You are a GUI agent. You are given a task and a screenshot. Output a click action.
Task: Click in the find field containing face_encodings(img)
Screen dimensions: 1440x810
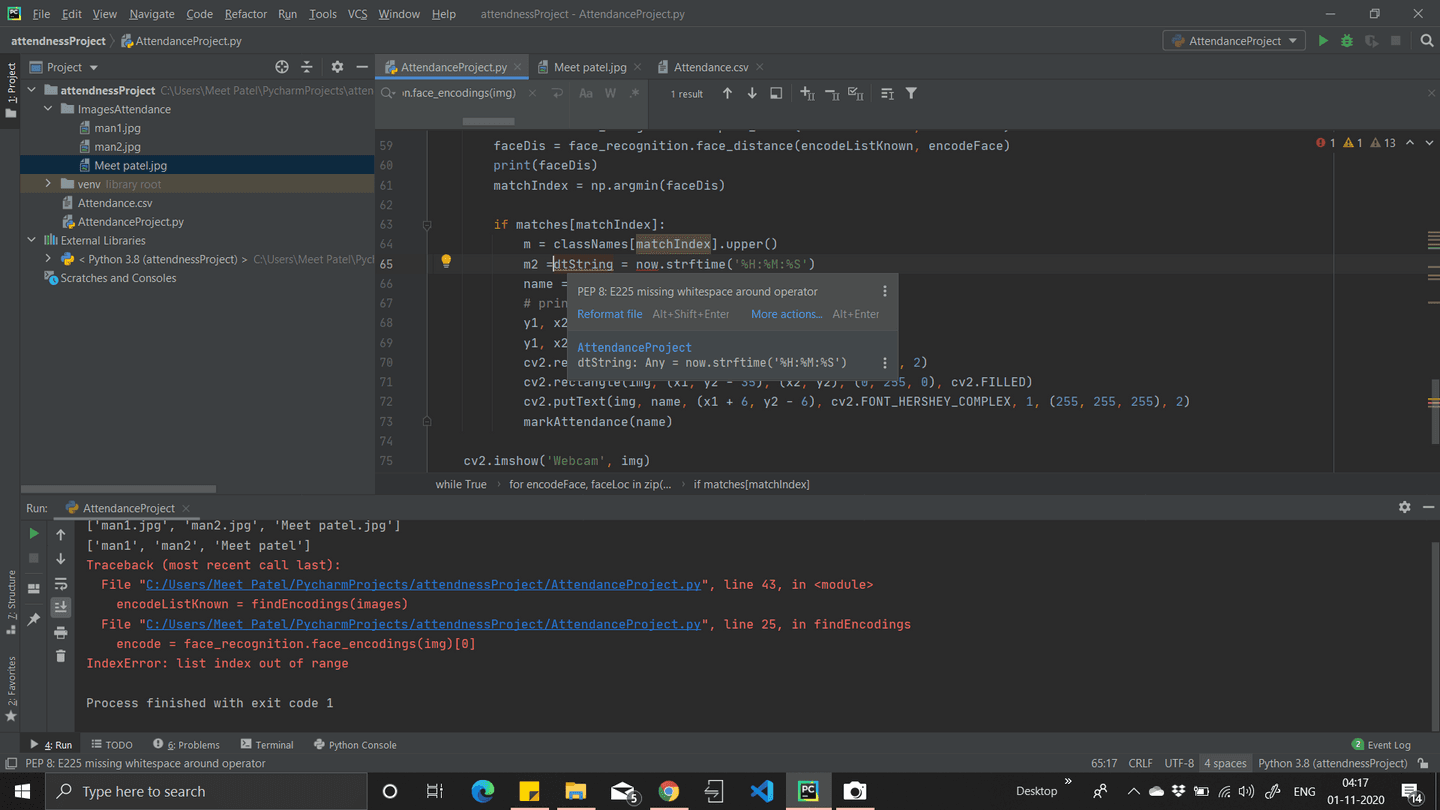tap(460, 93)
